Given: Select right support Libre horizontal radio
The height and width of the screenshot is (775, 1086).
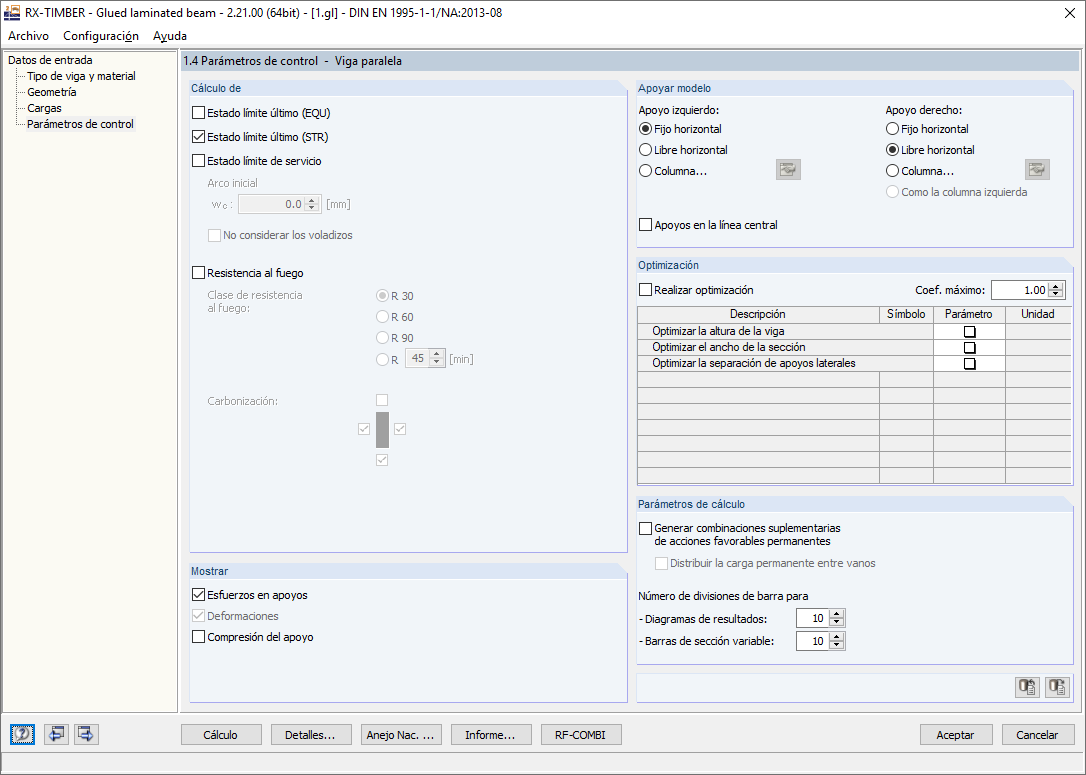Looking at the screenshot, I should click(892, 150).
